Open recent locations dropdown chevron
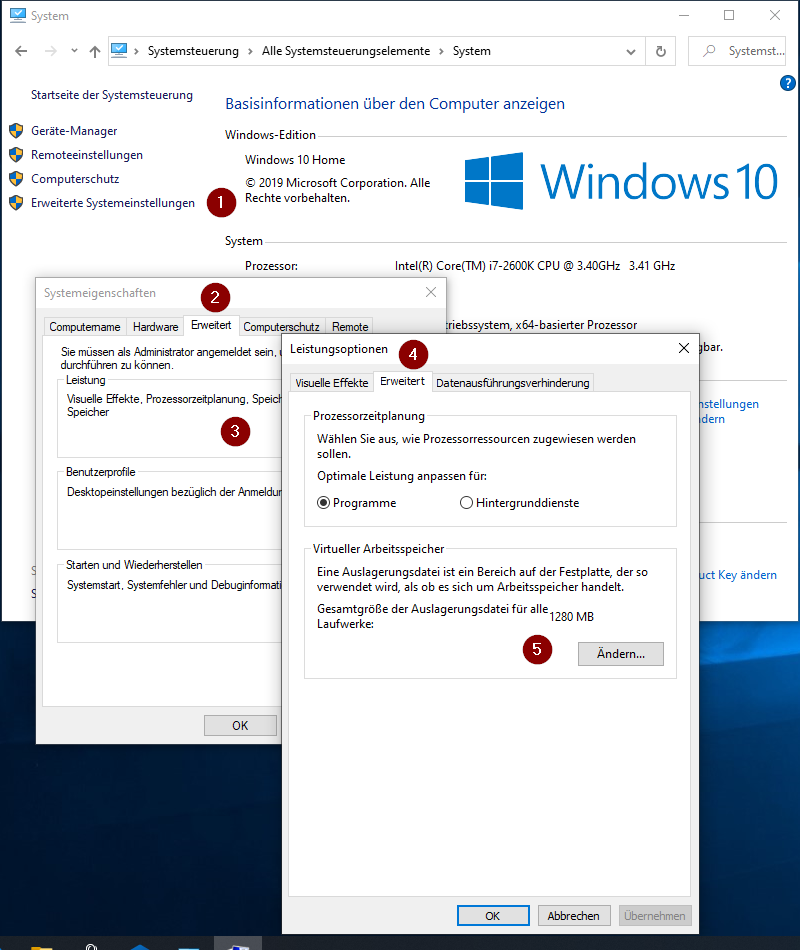 (x=74, y=51)
